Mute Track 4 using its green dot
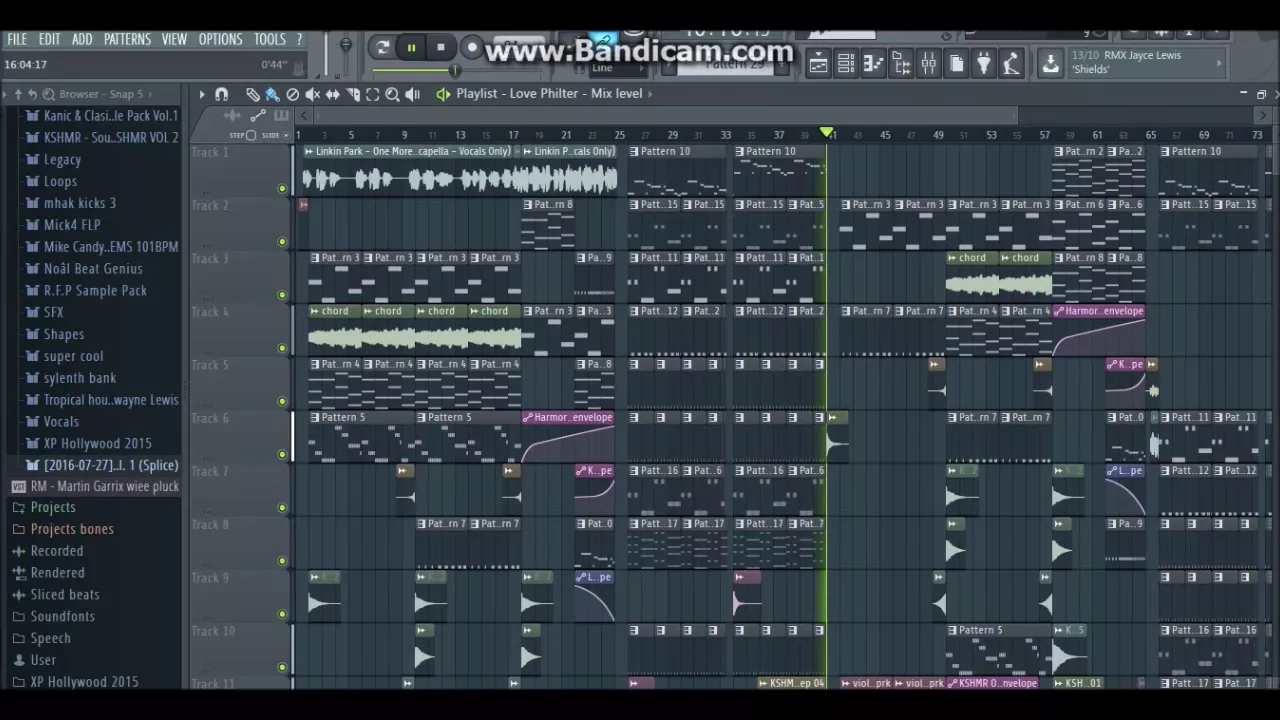This screenshot has height=720, width=1280. click(282, 347)
